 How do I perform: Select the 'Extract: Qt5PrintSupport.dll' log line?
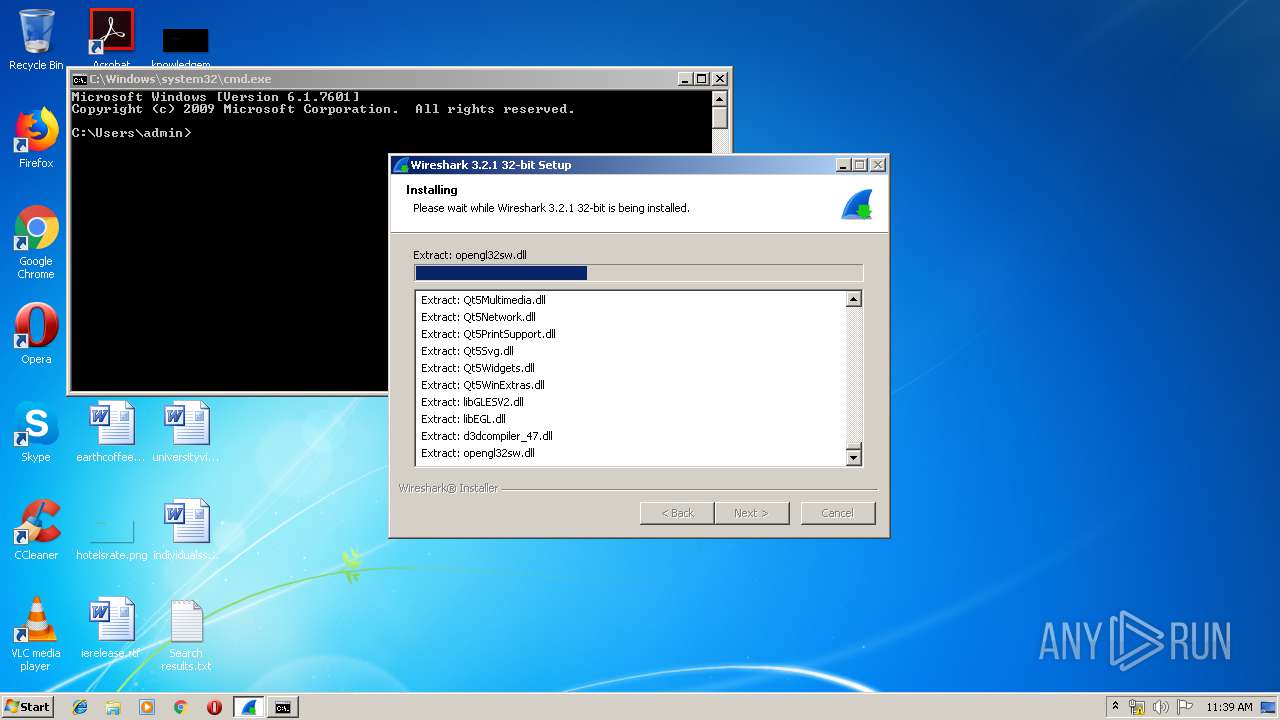pyautogui.click(x=488, y=334)
